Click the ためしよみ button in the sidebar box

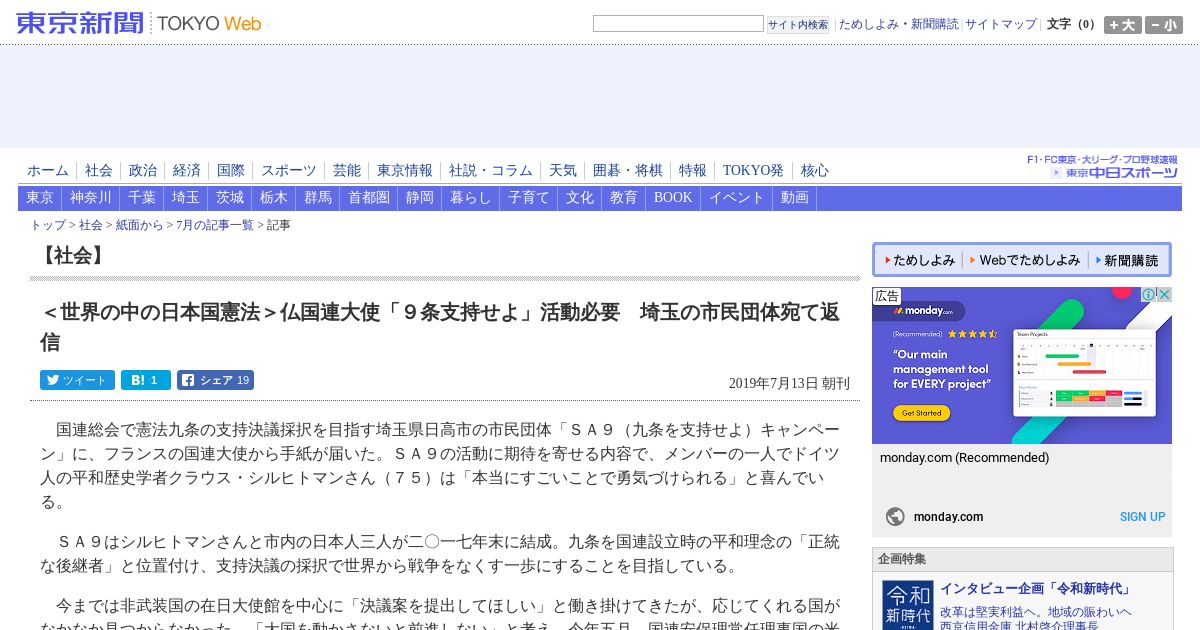(x=919, y=260)
